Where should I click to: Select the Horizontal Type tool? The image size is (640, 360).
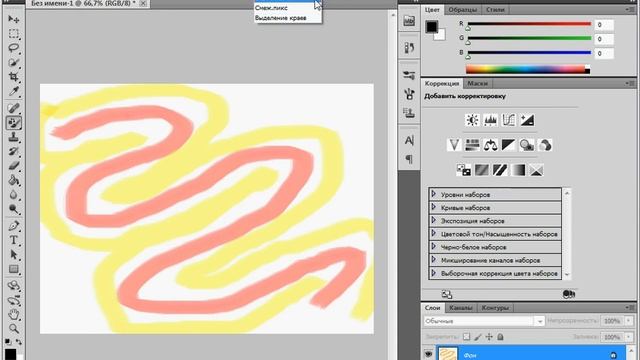click(x=13, y=240)
